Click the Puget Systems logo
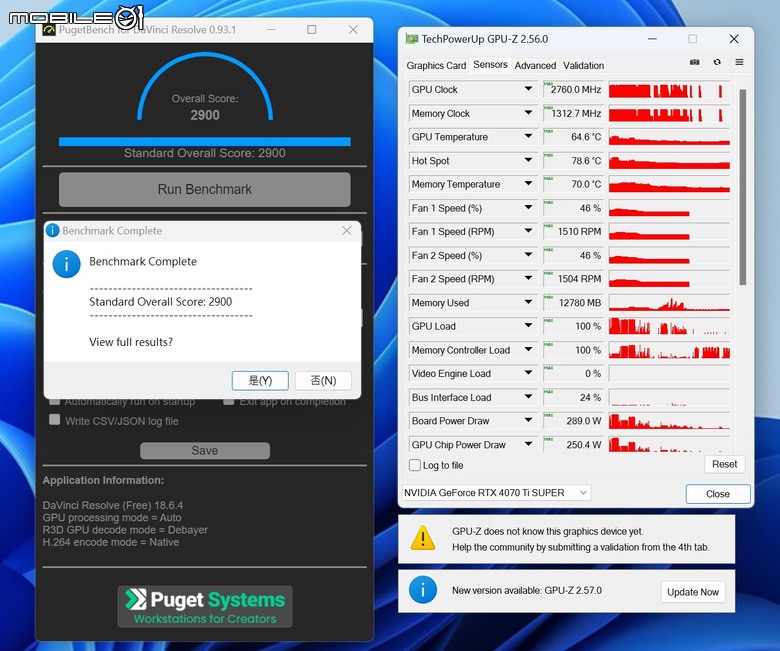780x651 pixels. coord(205,606)
